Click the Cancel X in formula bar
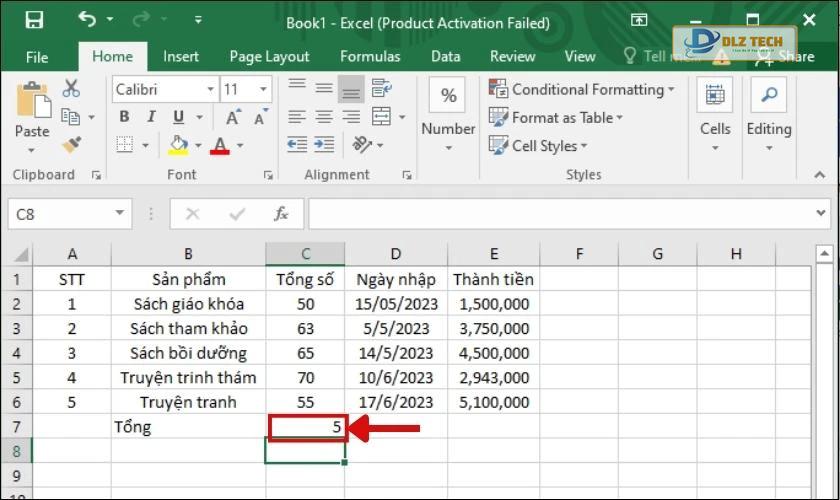 click(192, 214)
